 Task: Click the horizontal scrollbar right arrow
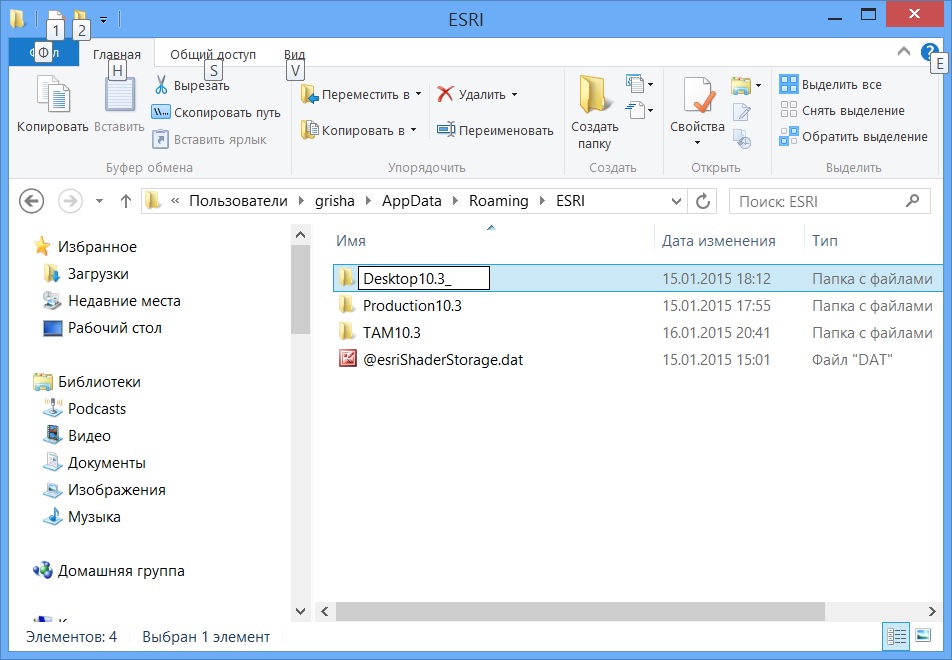[932, 611]
